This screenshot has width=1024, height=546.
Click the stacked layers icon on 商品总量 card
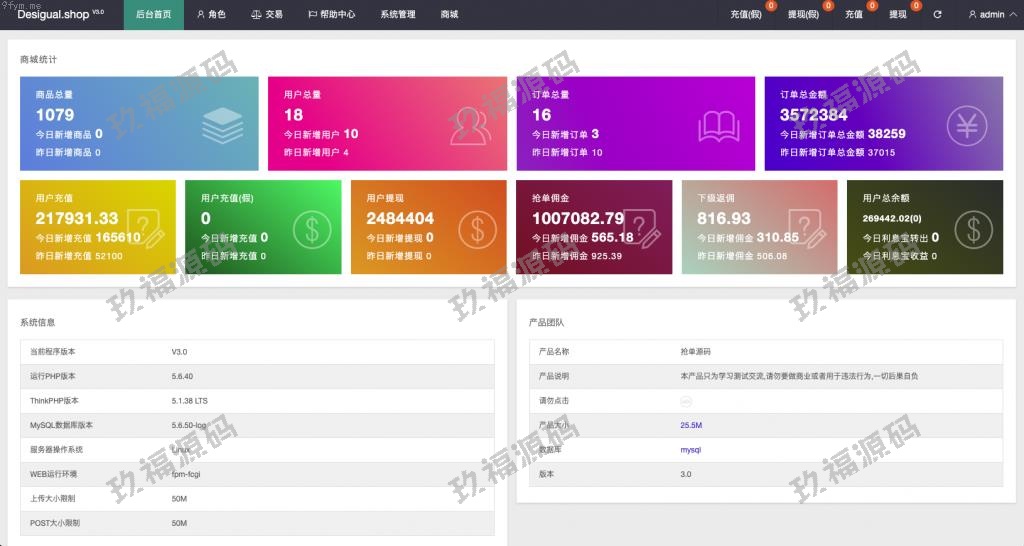click(222, 125)
